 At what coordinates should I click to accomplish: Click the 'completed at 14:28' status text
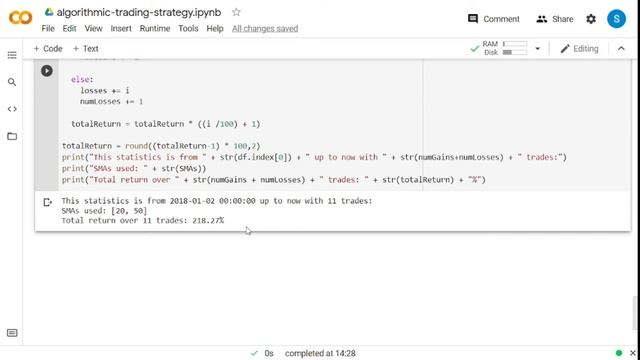pyautogui.click(x=320, y=353)
